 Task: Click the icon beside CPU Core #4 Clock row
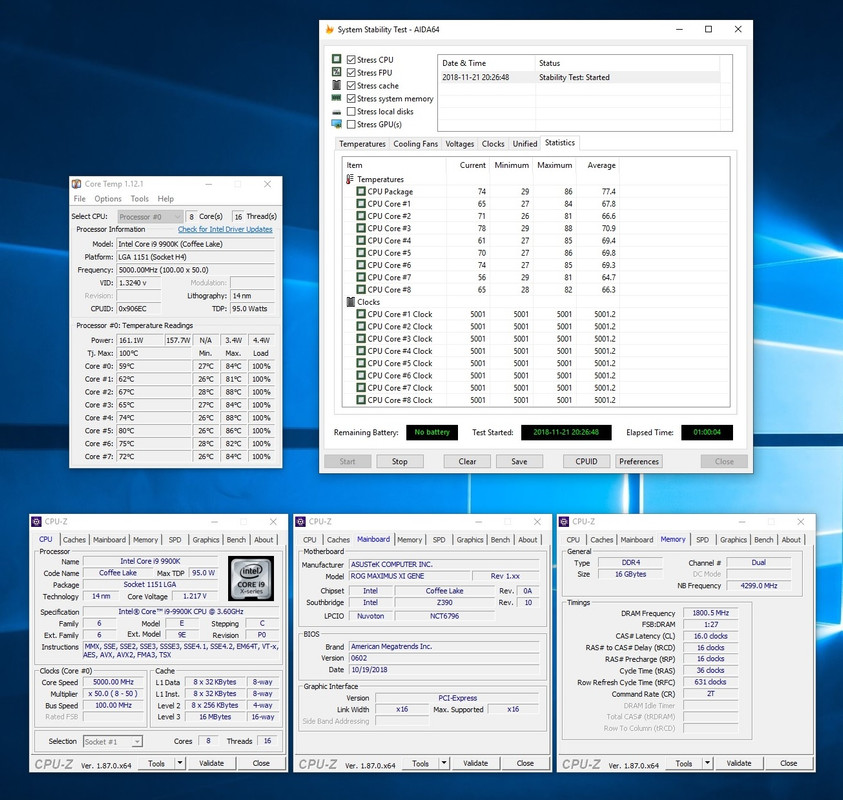(361, 351)
